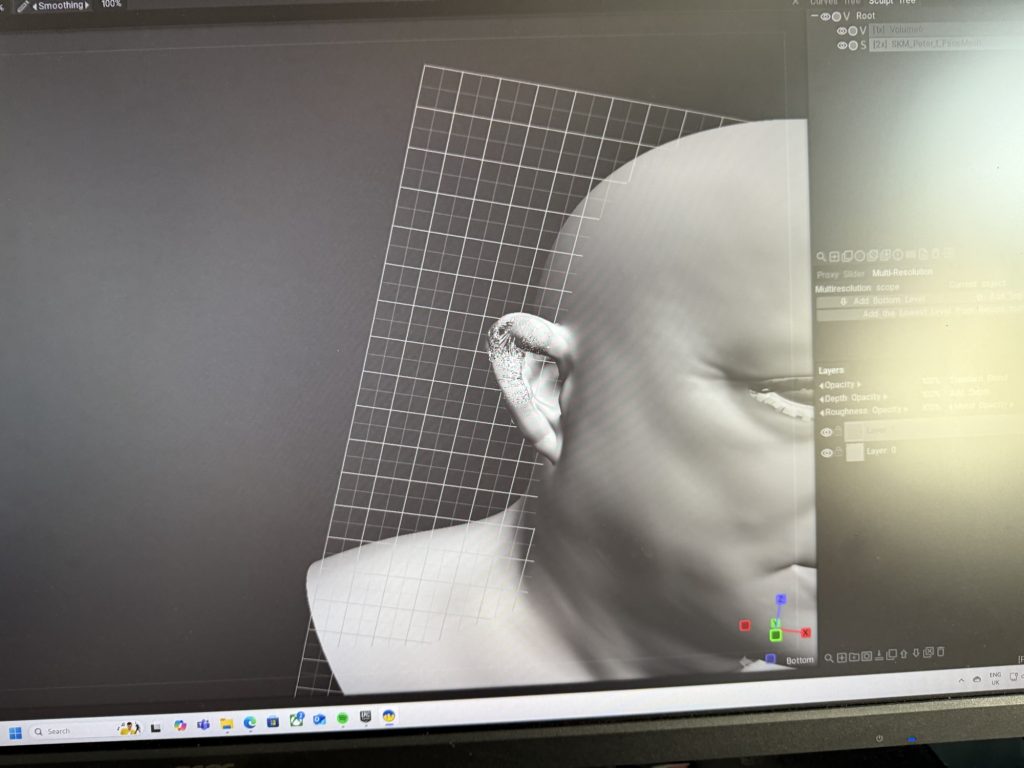Toggle the eye icon for the Root object
This screenshot has height=768, width=1024.
(x=825, y=16)
